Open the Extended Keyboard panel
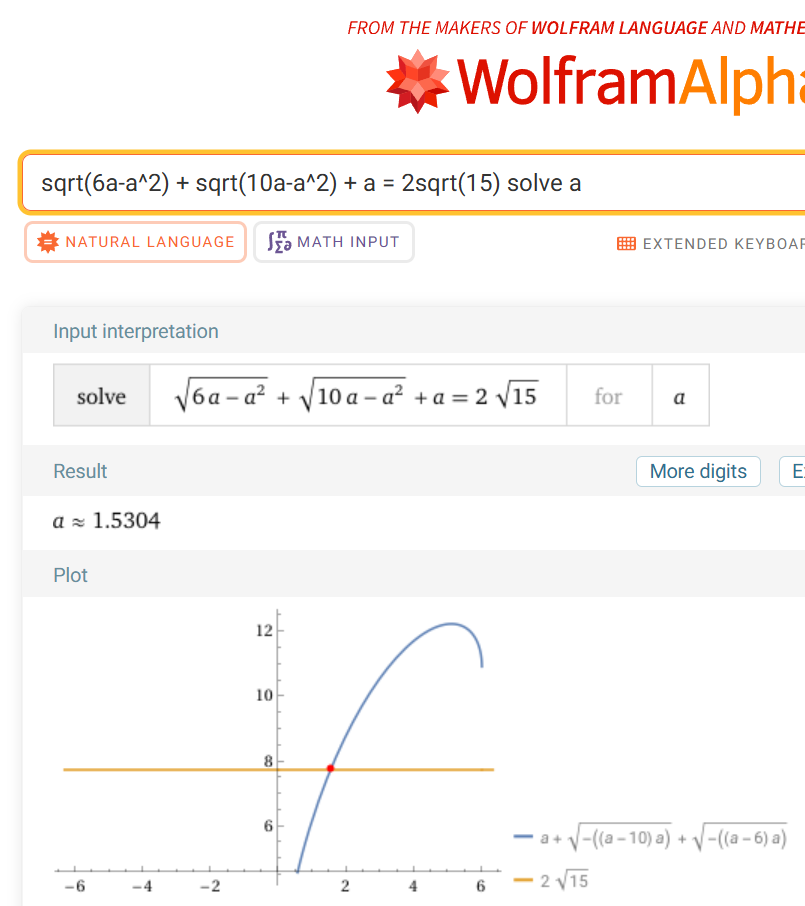 720,243
